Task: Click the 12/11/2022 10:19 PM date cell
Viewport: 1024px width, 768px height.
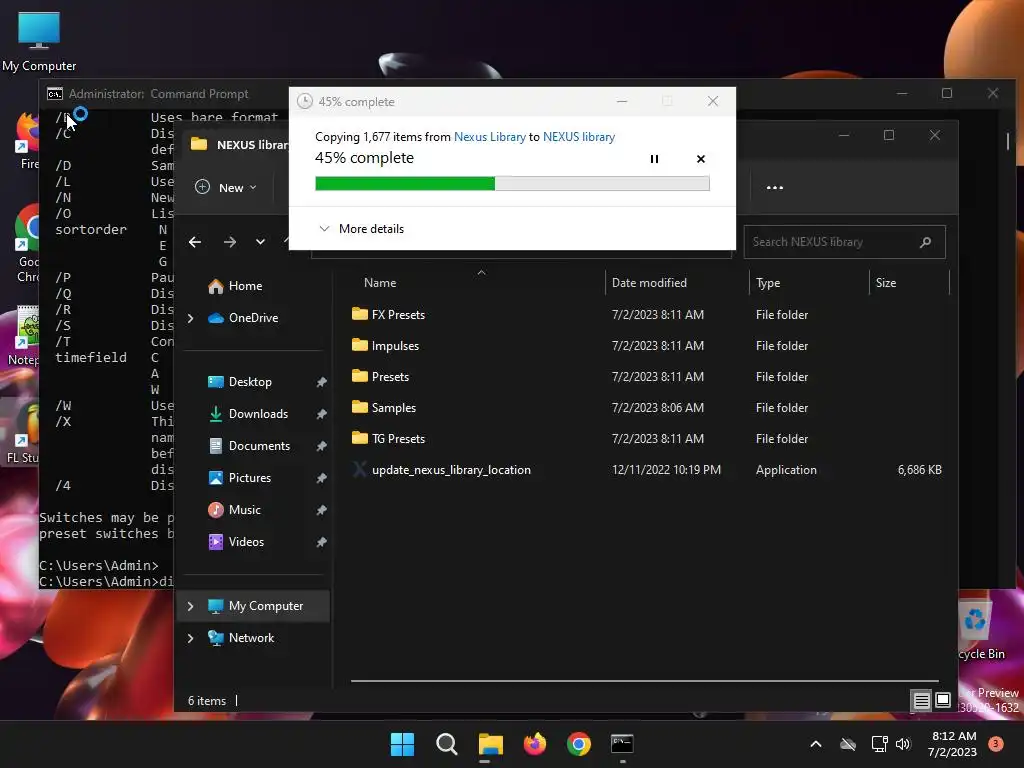Action: pyautogui.click(x=666, y=470)
